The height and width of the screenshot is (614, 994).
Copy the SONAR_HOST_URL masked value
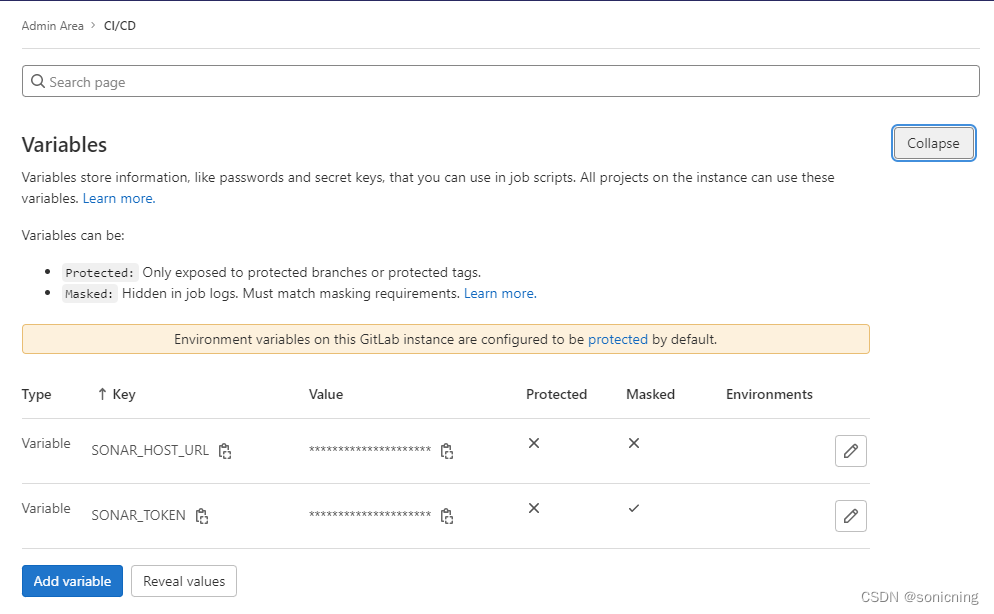point(447,451)
